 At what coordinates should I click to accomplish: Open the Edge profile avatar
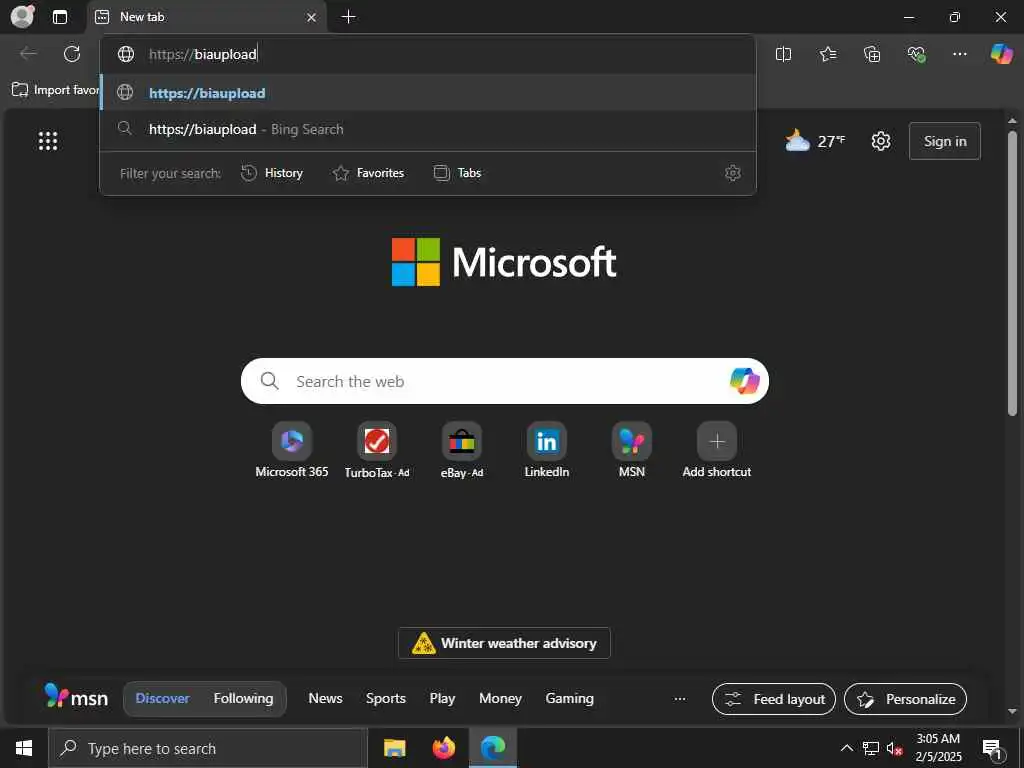point(22,16)
